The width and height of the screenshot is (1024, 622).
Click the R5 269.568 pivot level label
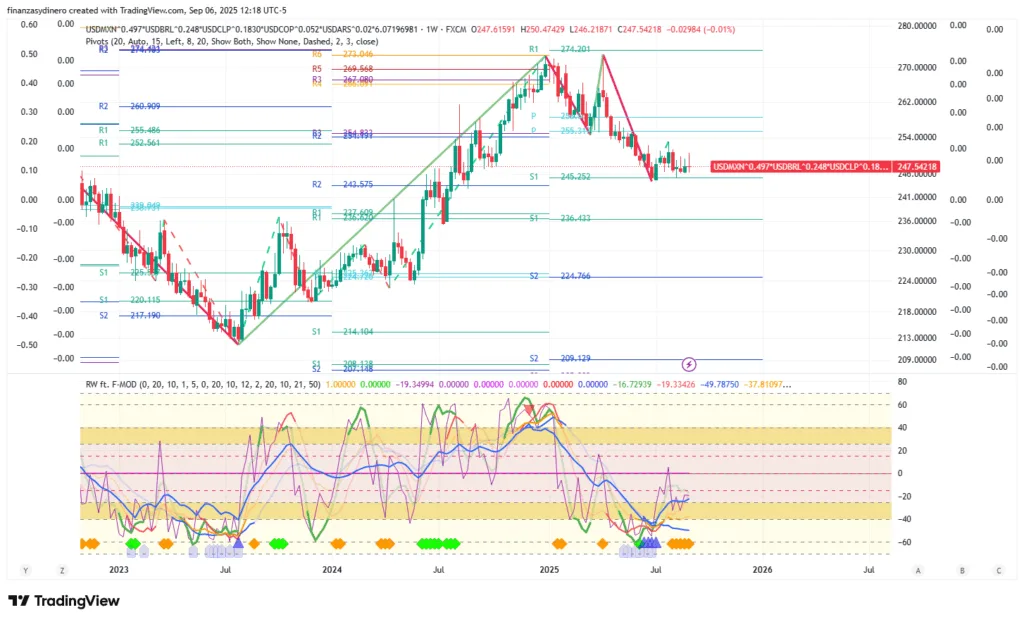coord(342,69)
